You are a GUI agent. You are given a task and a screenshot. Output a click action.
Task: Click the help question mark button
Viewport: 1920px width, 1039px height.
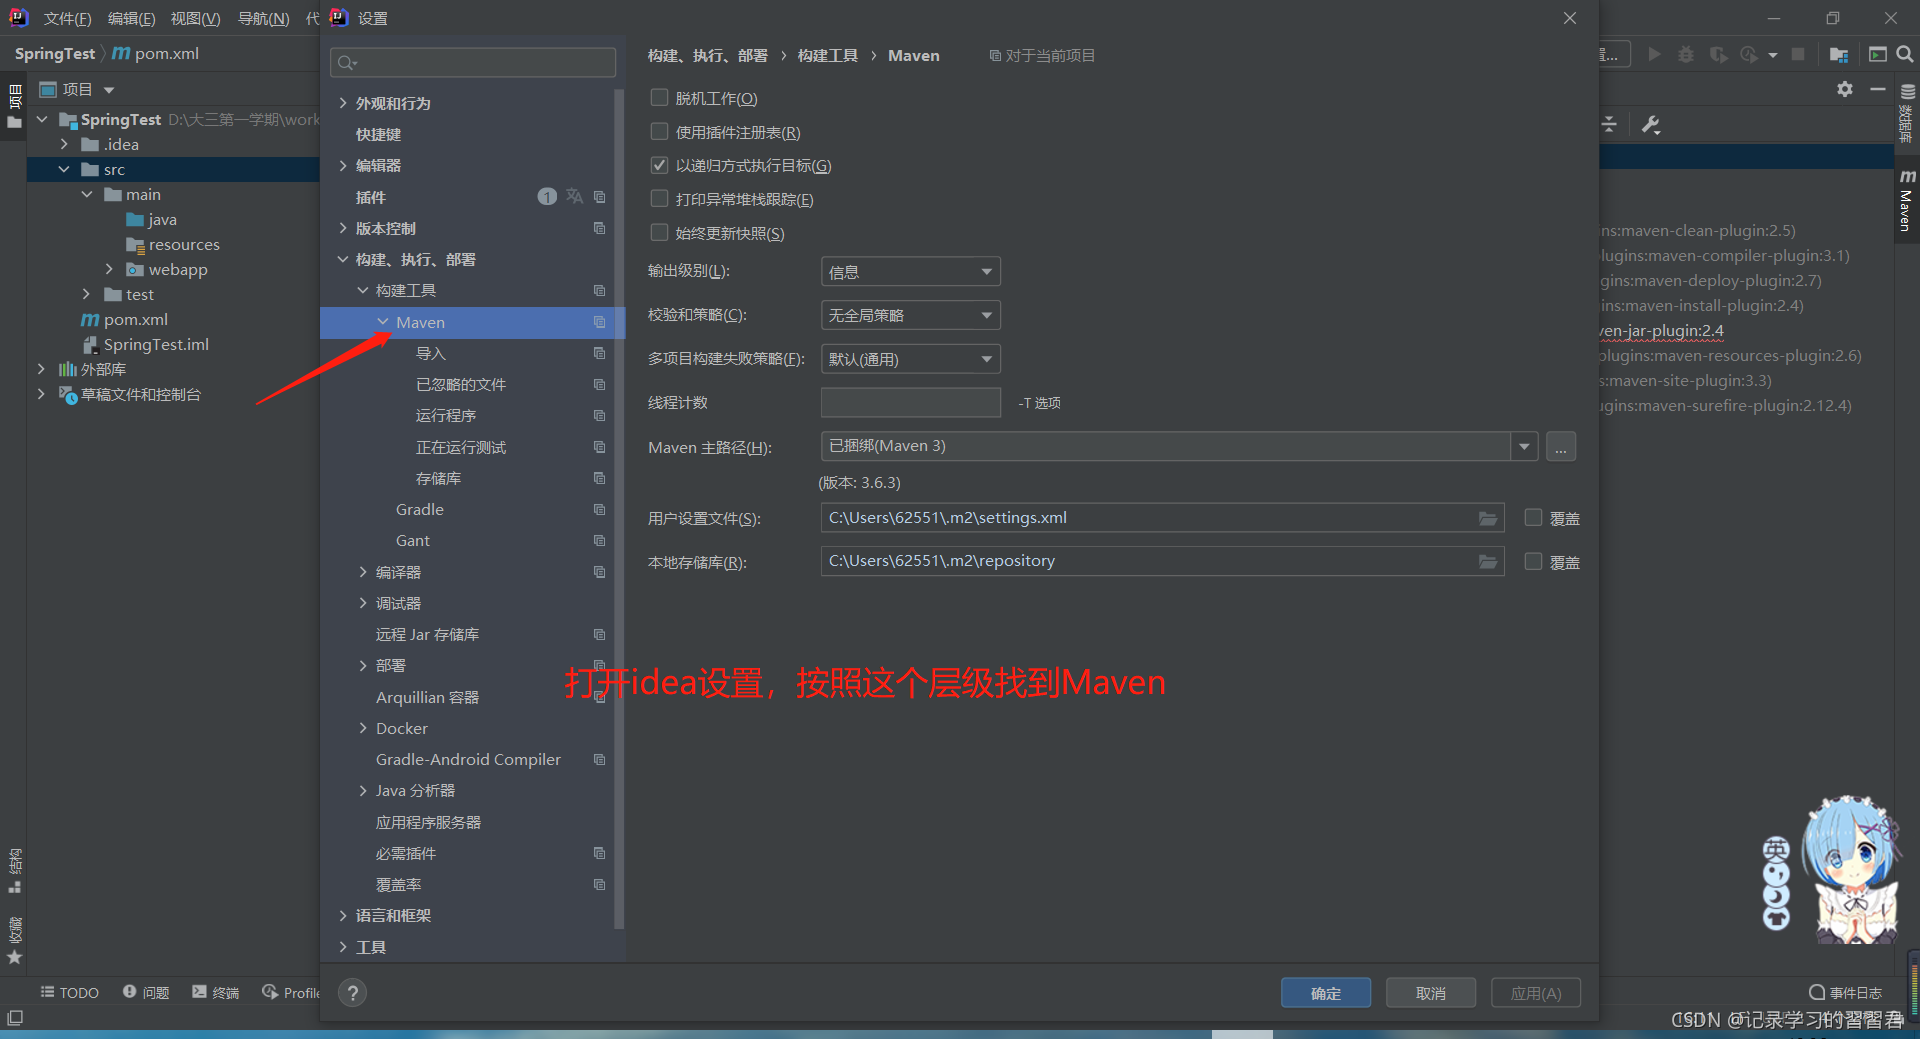click(x=352, y=992)
